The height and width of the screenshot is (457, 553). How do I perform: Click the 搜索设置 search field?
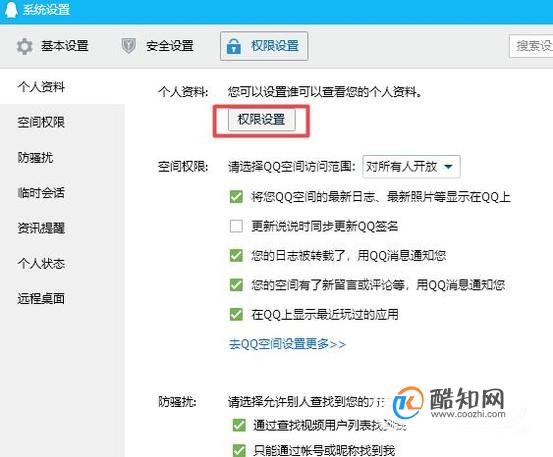pos(531,46)
